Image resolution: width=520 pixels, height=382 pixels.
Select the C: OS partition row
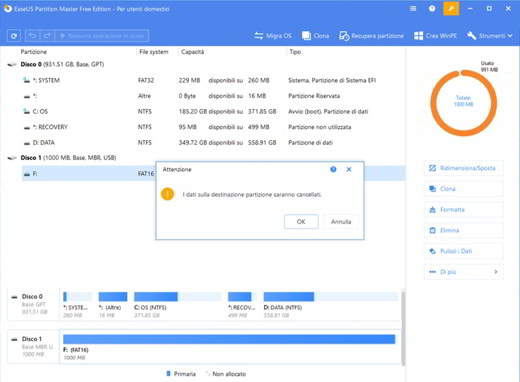213,111
